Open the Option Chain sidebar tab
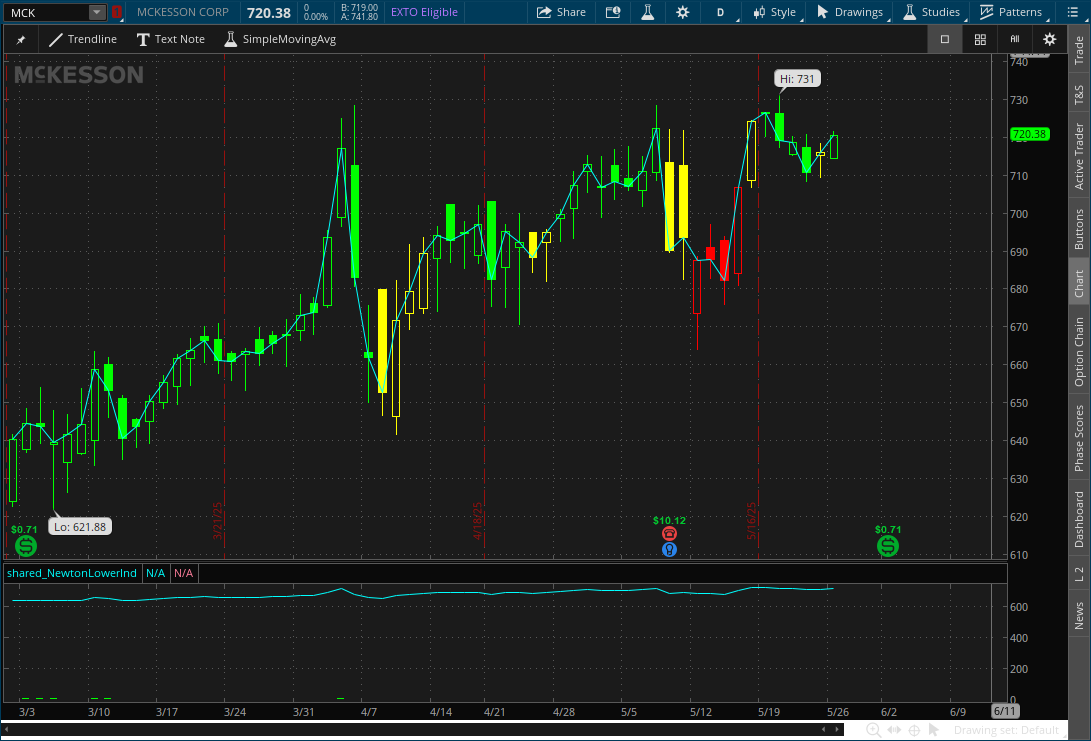 click(1079, 351)
